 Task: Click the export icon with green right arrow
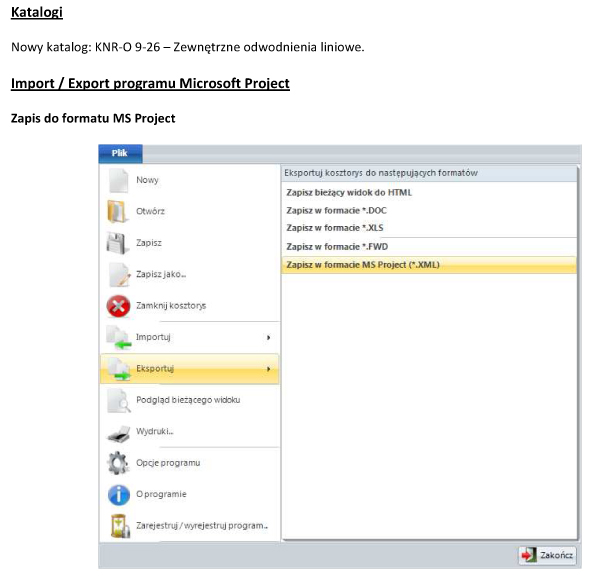118,369
